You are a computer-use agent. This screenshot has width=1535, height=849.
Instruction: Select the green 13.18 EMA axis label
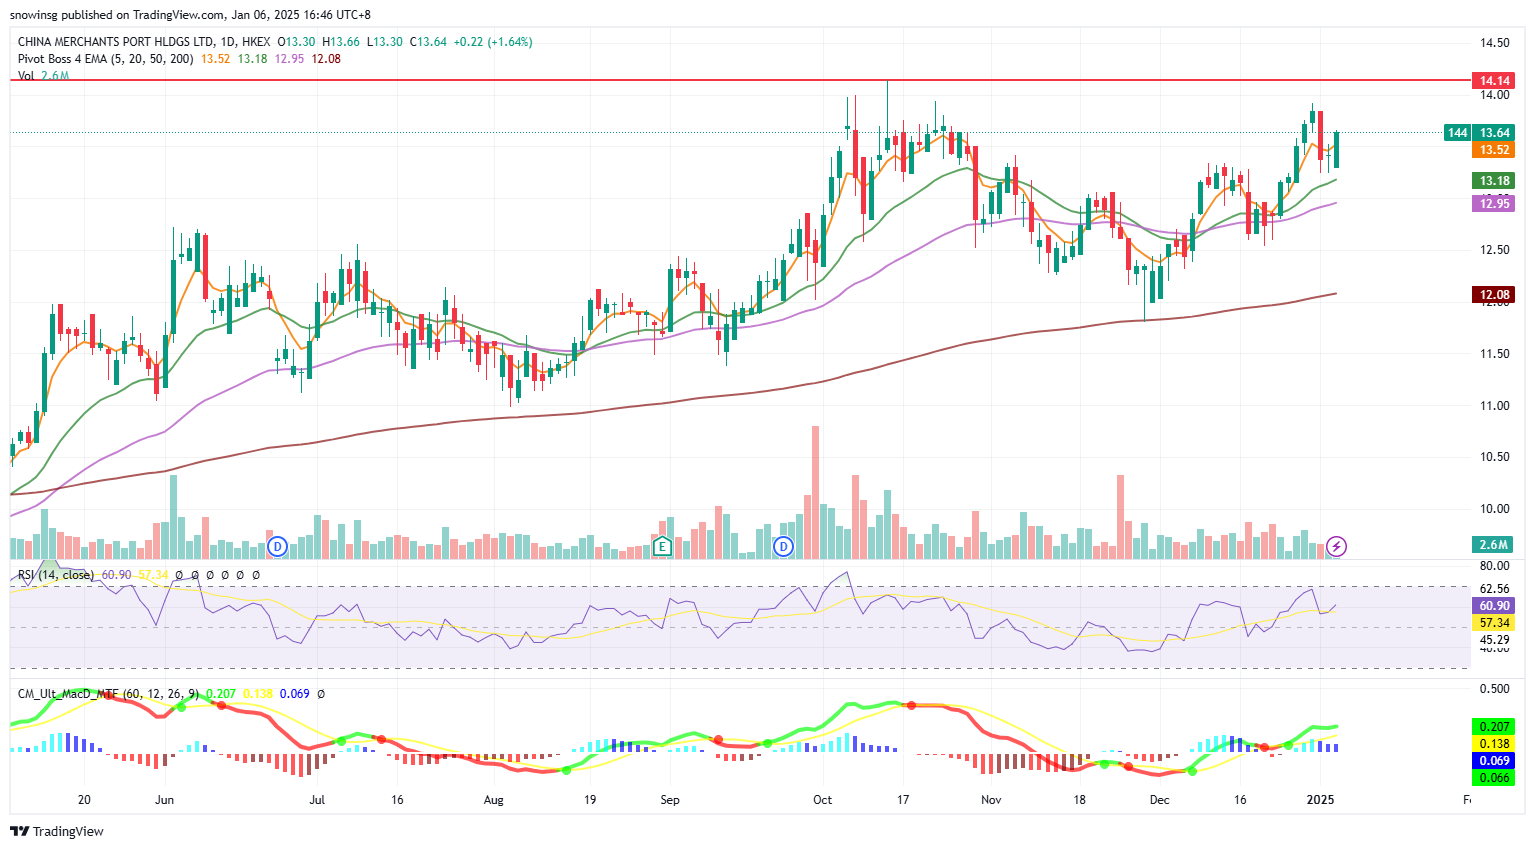[x=1494, y=181]
